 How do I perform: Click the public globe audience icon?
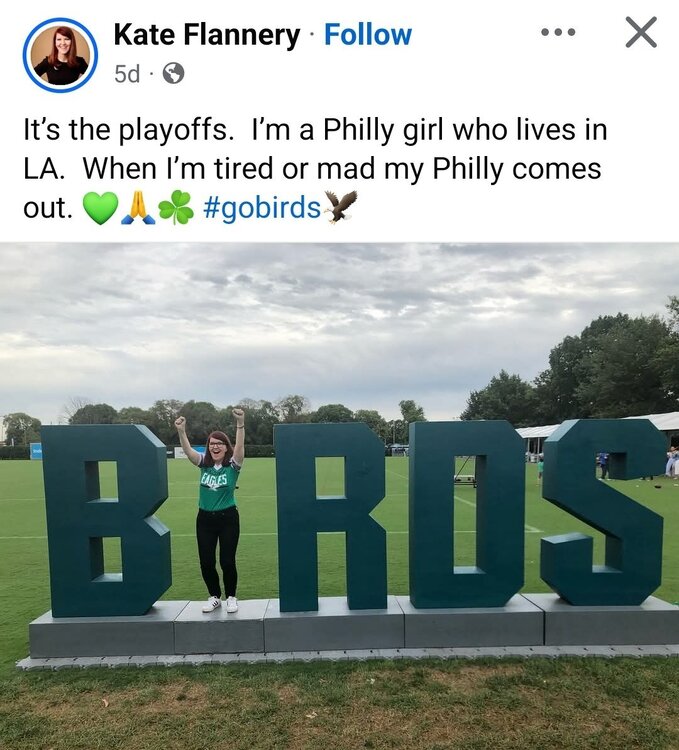click(174, 74)
